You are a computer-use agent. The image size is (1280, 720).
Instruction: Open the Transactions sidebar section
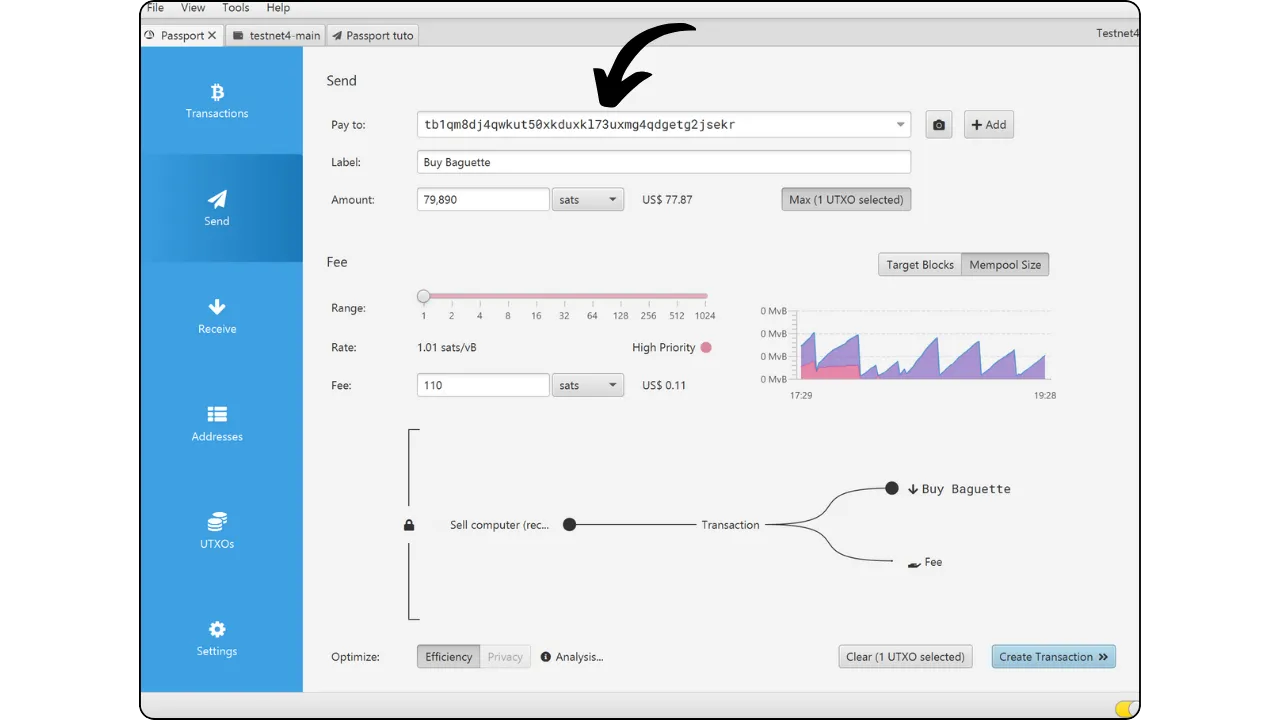pos(217,101)
